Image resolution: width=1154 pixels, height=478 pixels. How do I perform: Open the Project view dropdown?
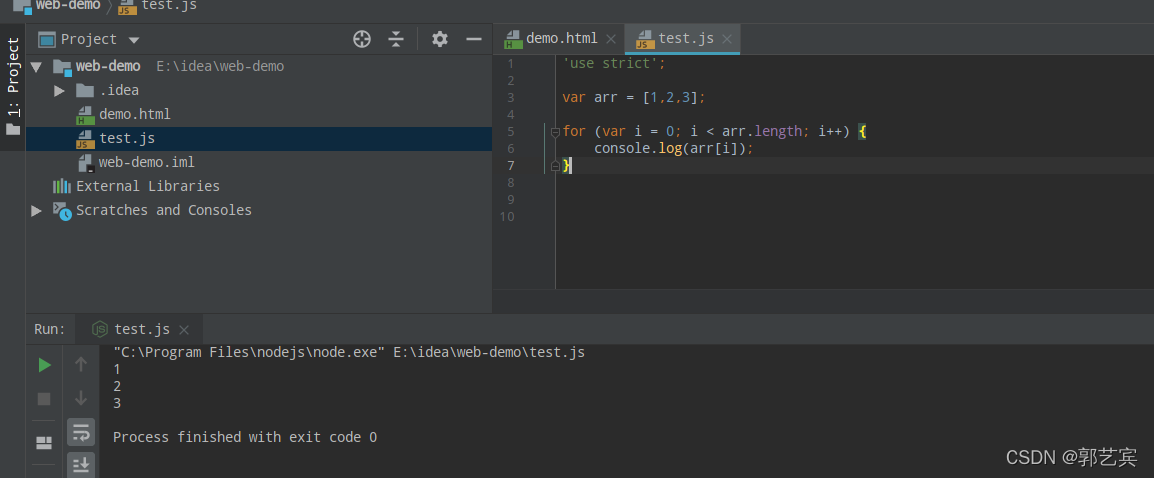[x=134, y=40]
